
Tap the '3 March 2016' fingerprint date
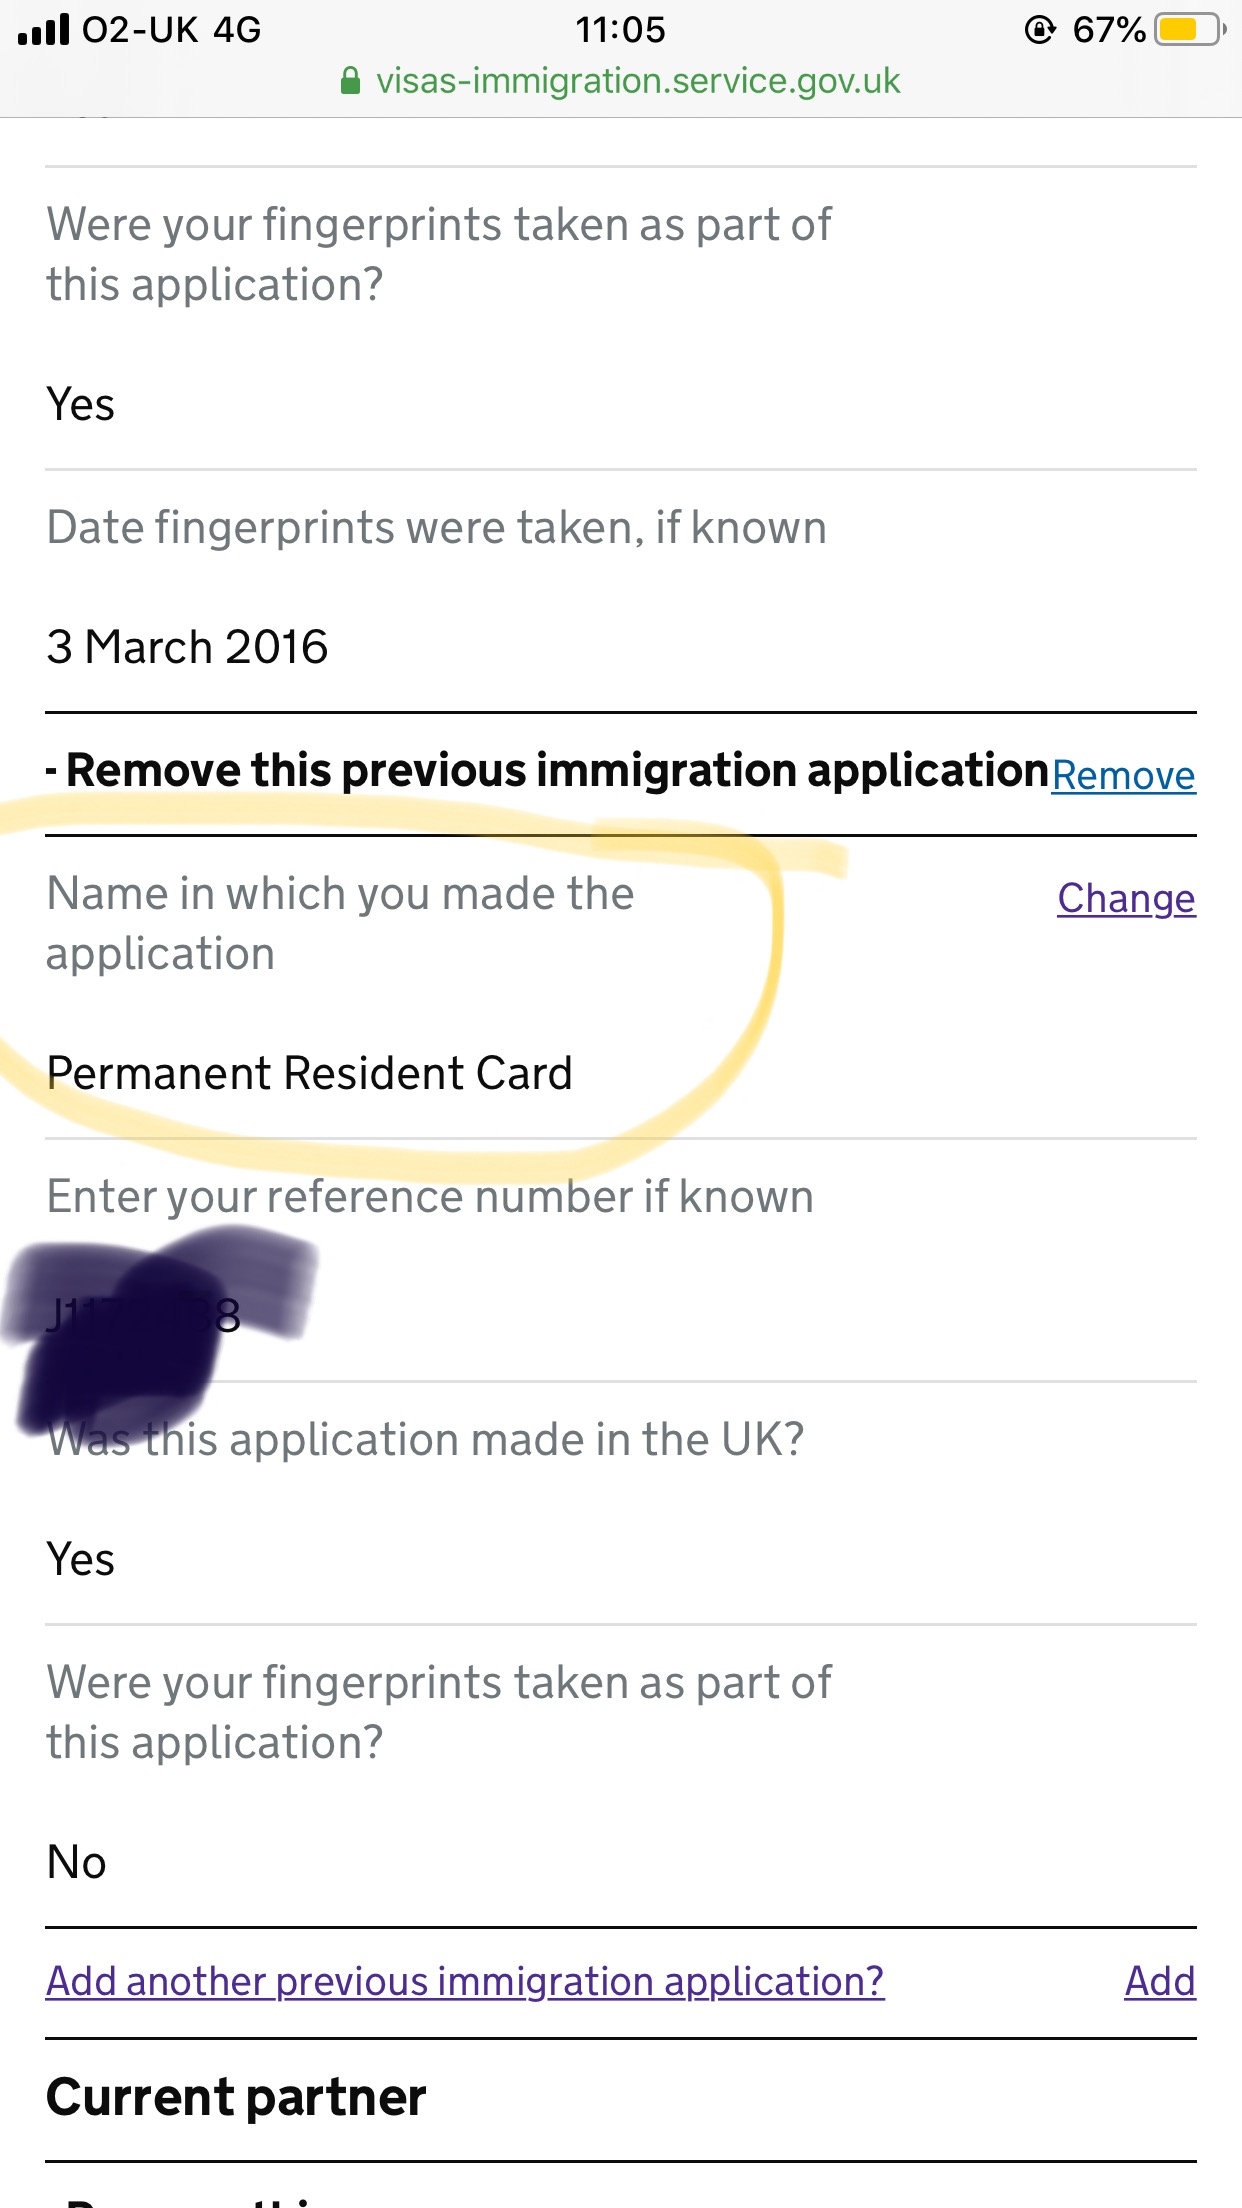(187, 647)
